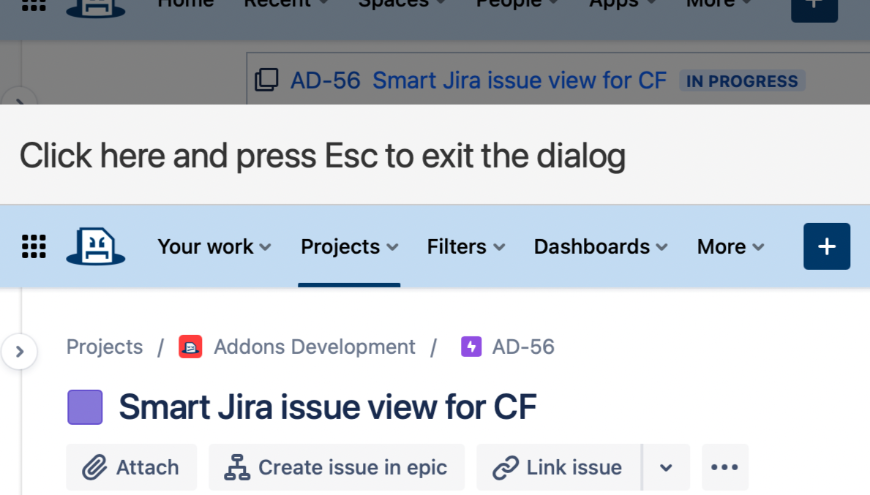Screen dimensions: 870x495
Task: Open the Your work dropdown menu
Action: [x=214, y=246]
